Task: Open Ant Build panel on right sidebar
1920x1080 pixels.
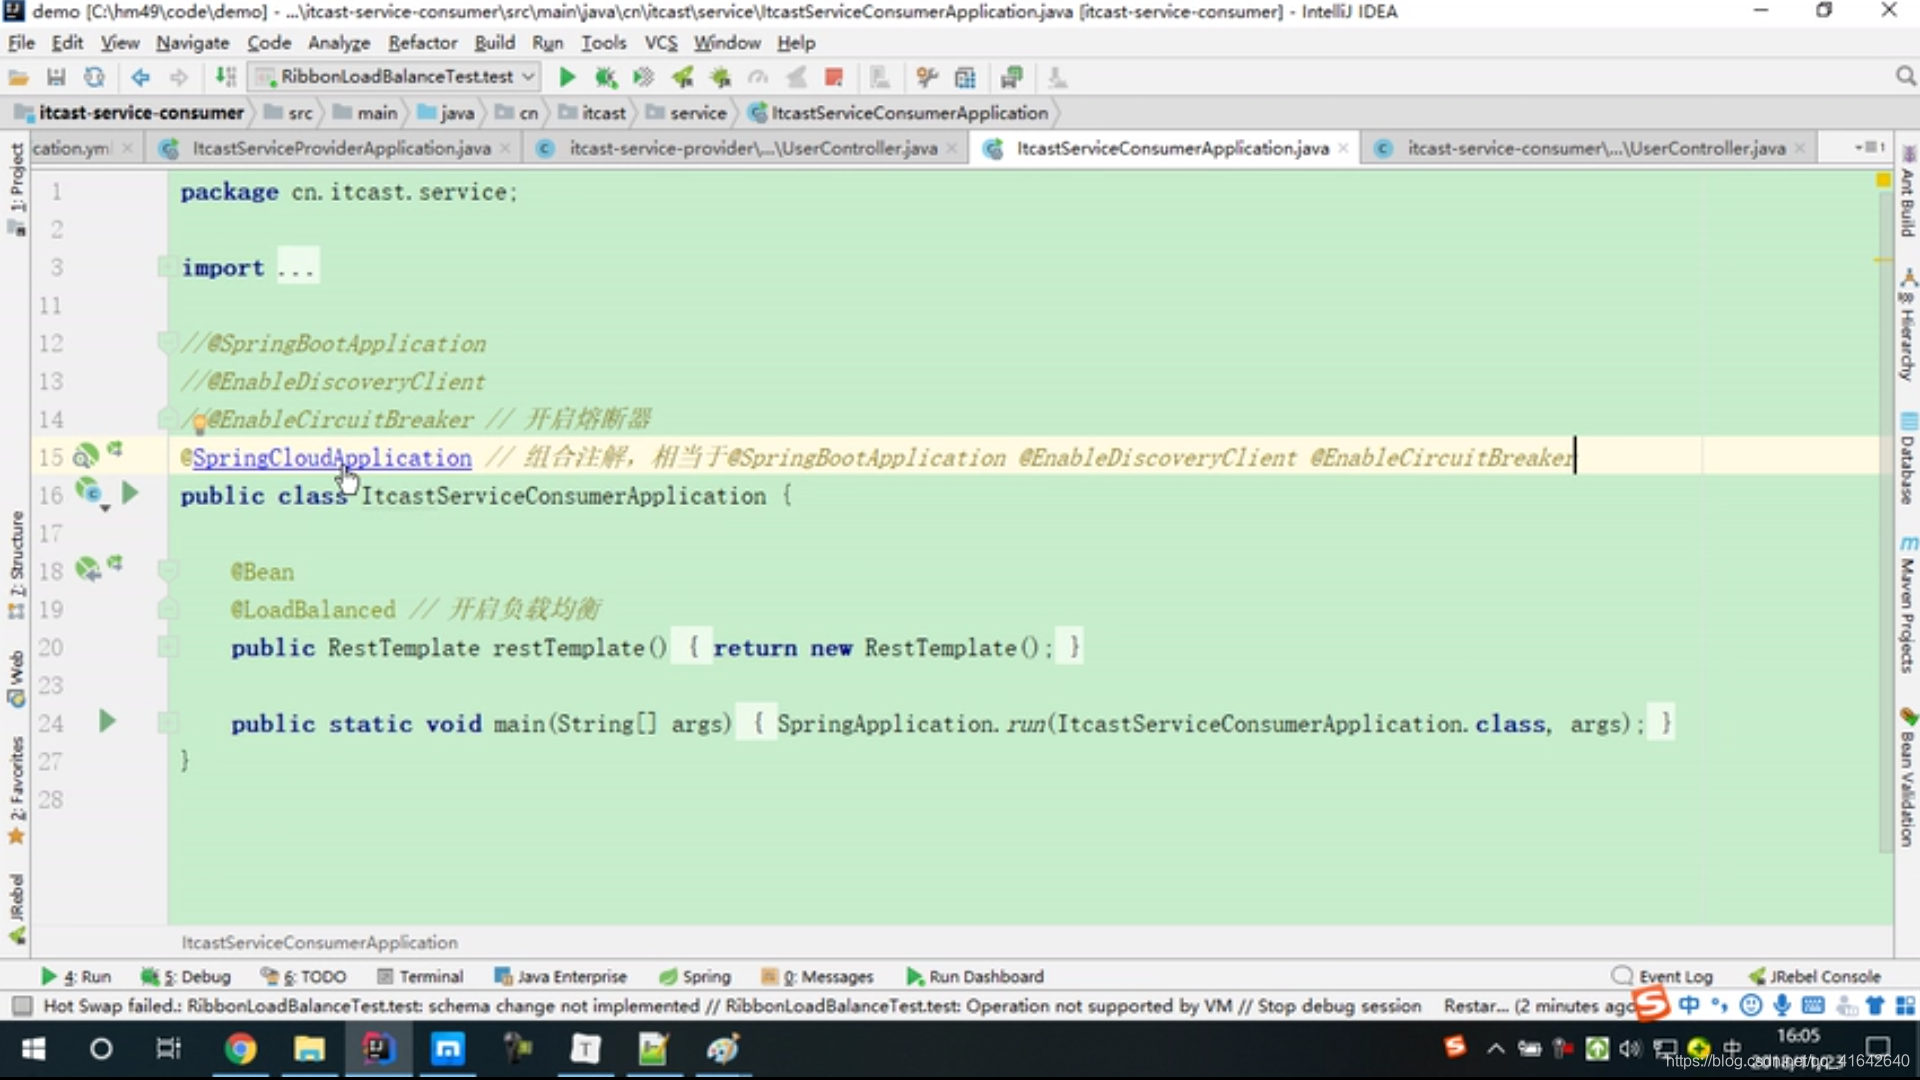Action: pyautogui.click(x=1908, y=192)
